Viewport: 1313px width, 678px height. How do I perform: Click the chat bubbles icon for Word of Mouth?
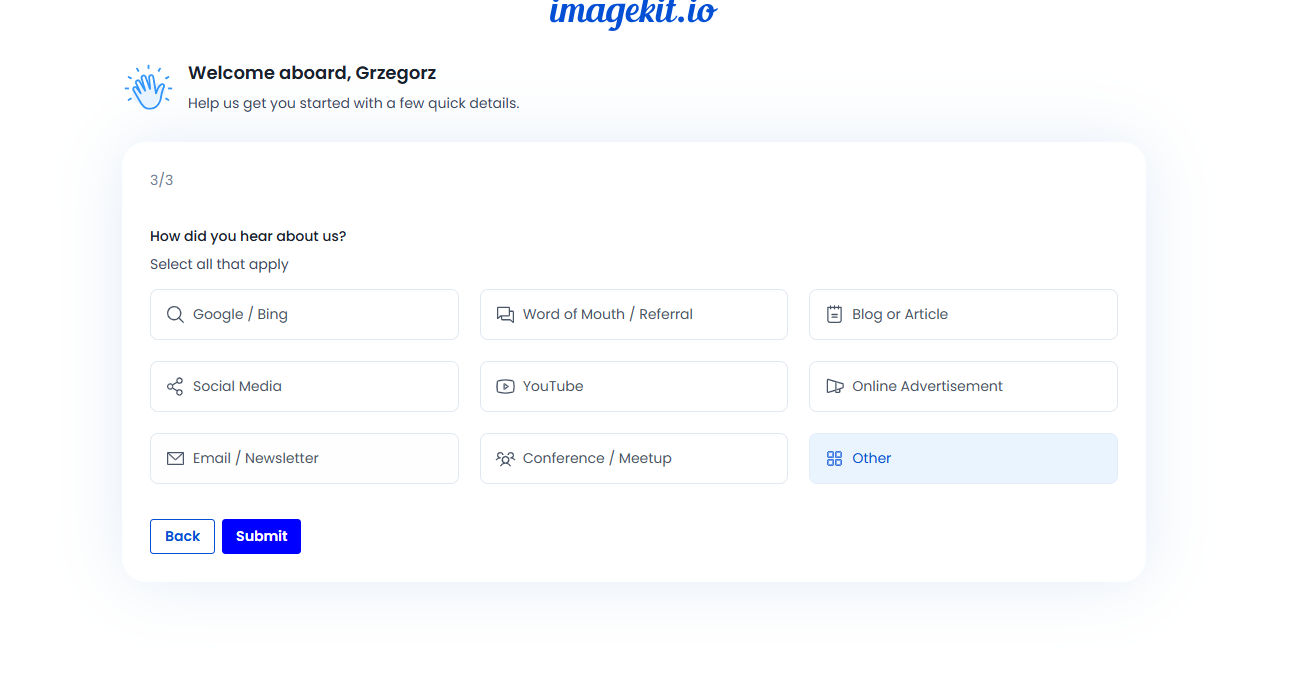click(x=505, y=314)
